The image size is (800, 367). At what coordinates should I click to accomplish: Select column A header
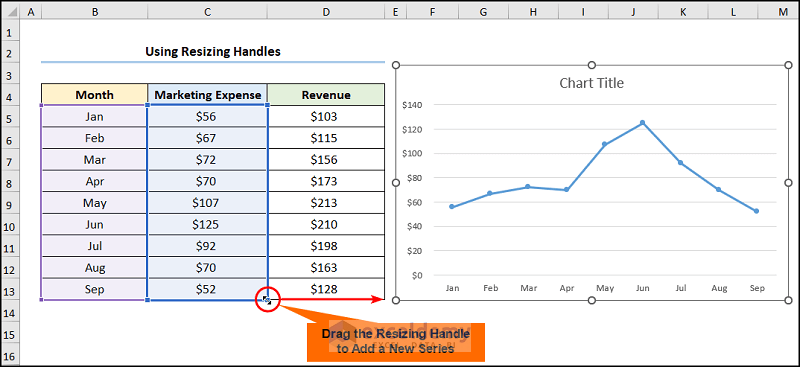point(31,12)
